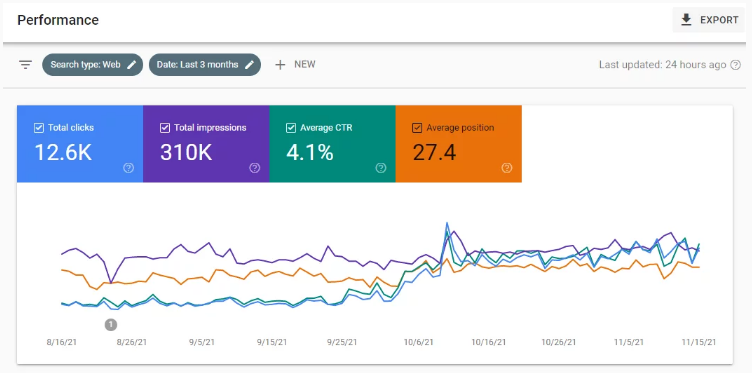Open the Search type: Web chip

[93, 65]
